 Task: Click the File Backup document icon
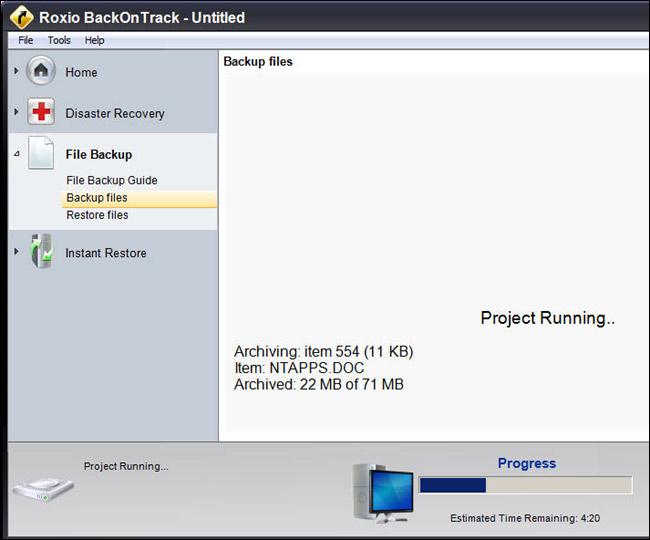[41, 153]
